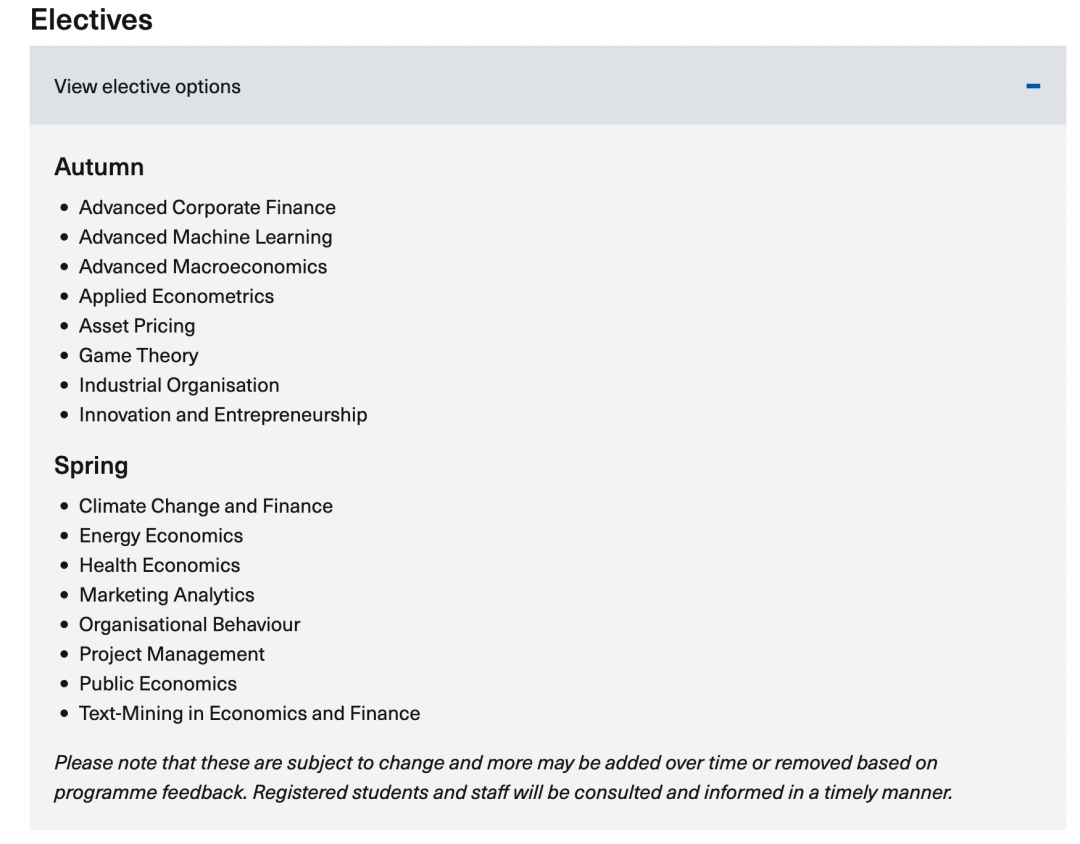
Task: Click the Autumn section heading
Action: (99, 167)
